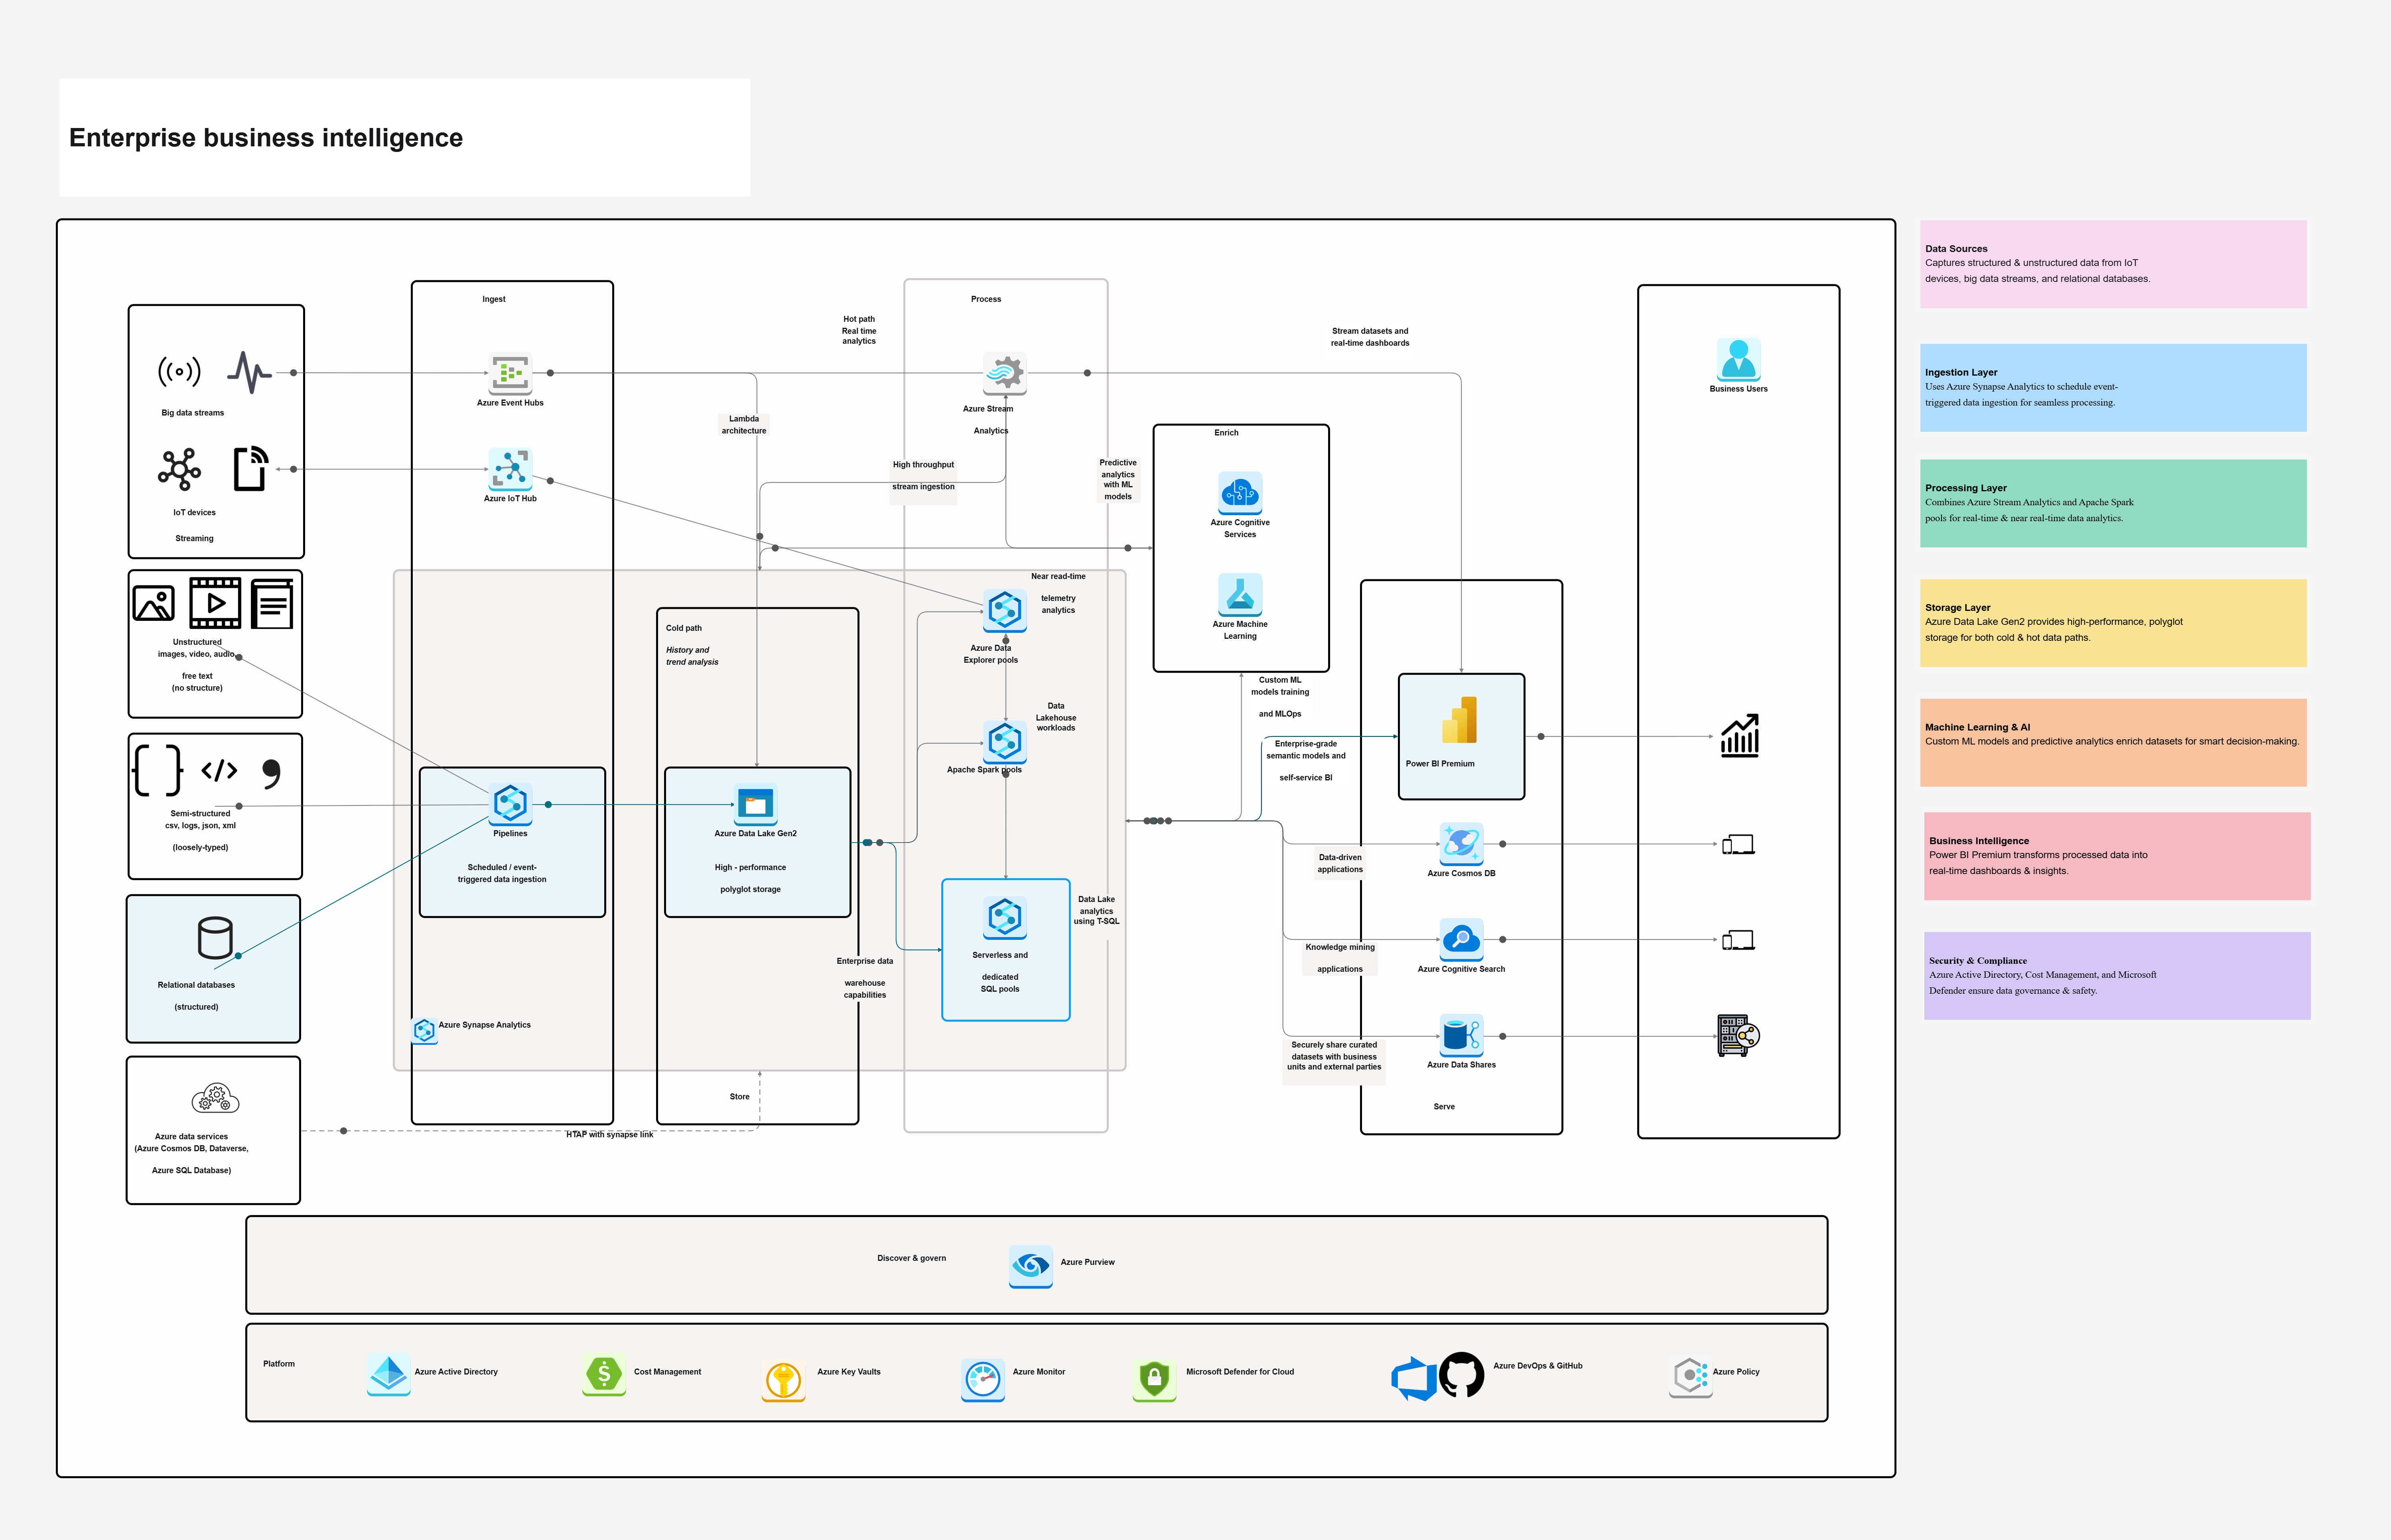Select the Azure IoT Hub icon
The image size is (2391, 1540).
pyautogui.click(x=510, y=469)
